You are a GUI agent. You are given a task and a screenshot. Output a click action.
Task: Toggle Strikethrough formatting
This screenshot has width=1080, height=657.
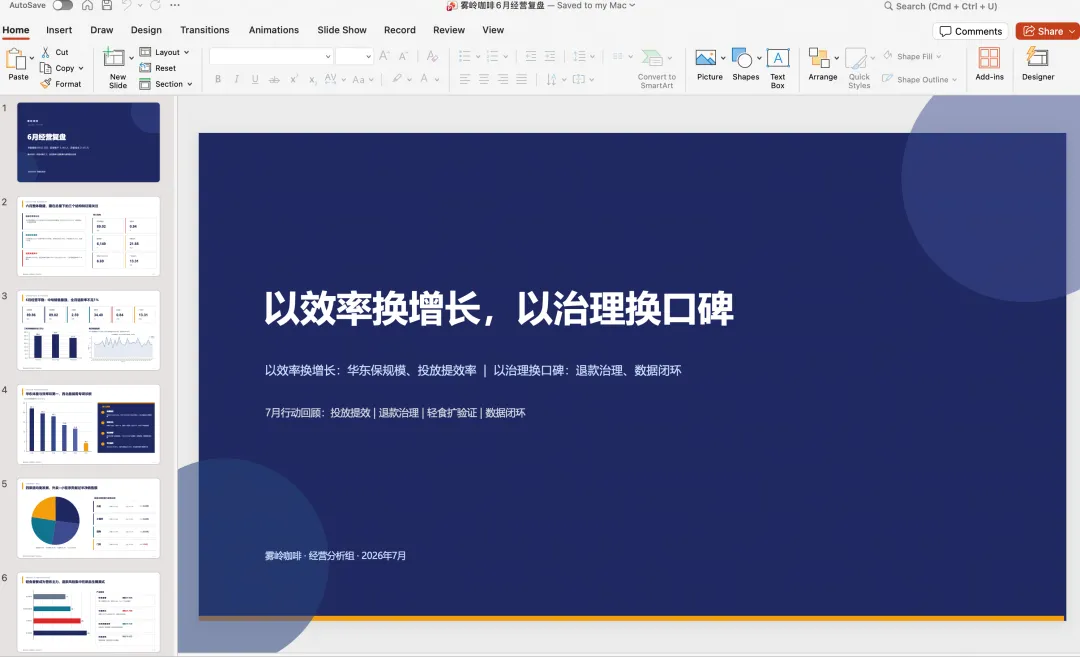click(x=274, y=79)
